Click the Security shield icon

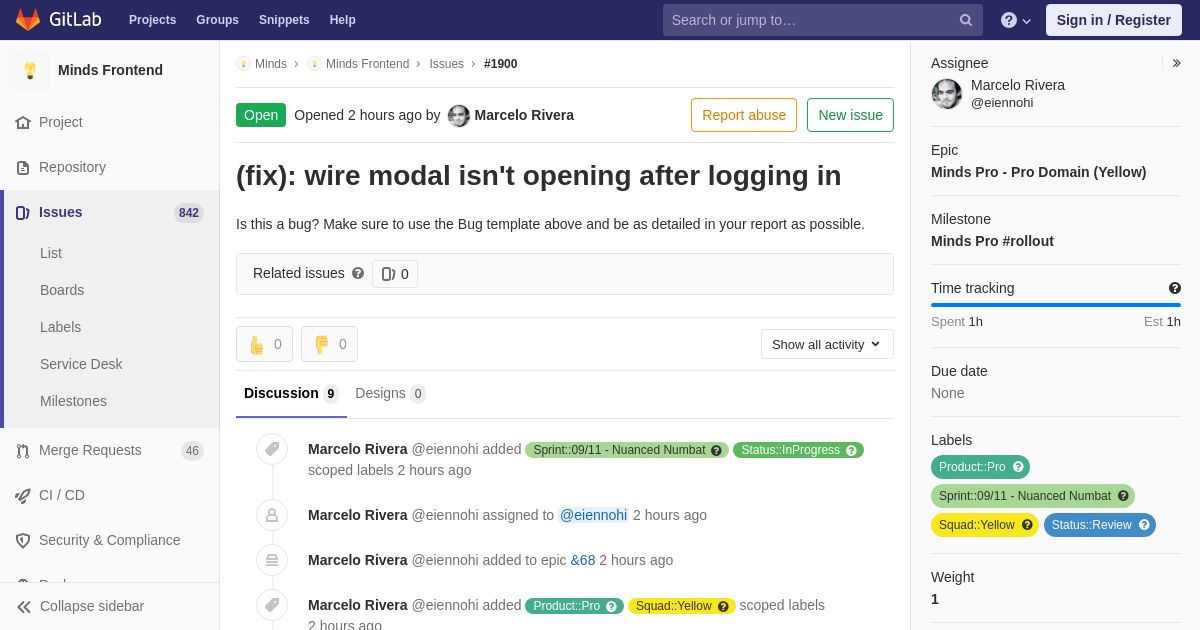point(23,540)
